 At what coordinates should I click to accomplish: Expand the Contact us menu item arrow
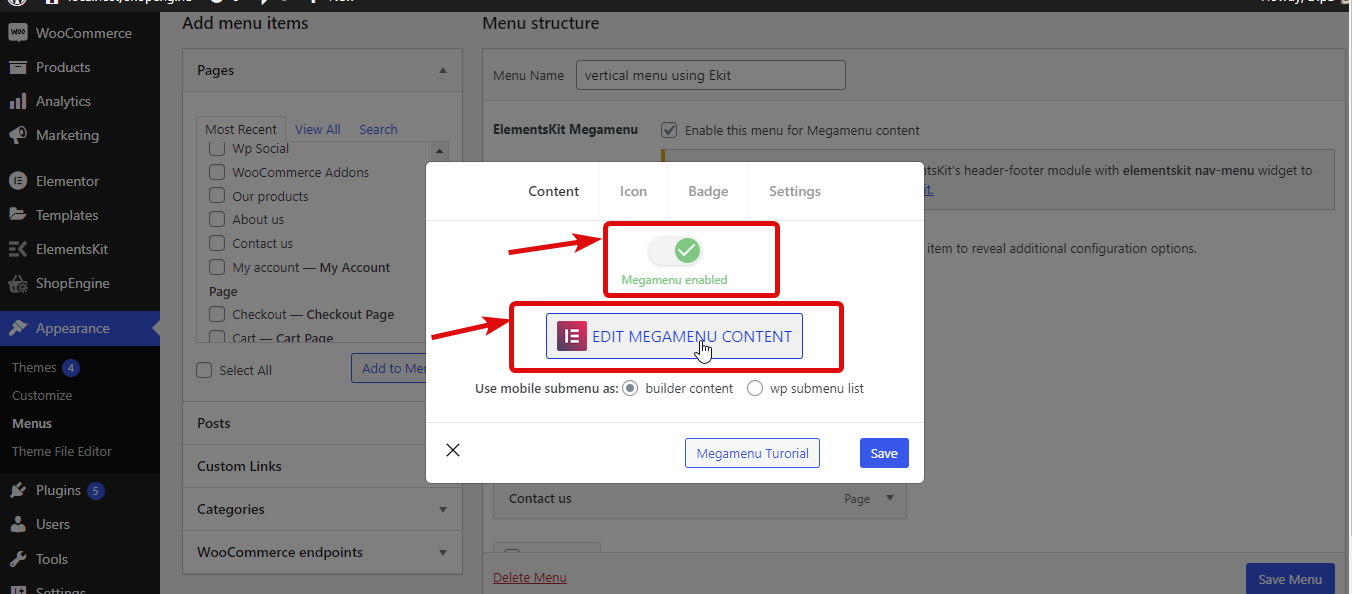pos(891,498)
